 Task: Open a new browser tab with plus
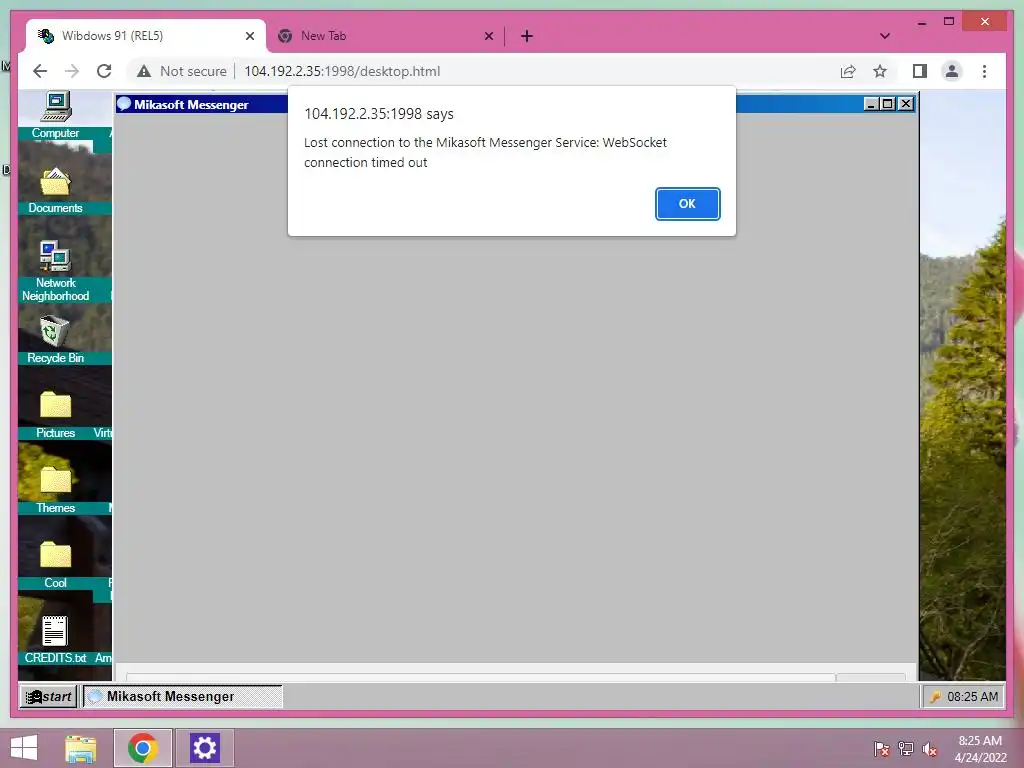tap(527, 36)
